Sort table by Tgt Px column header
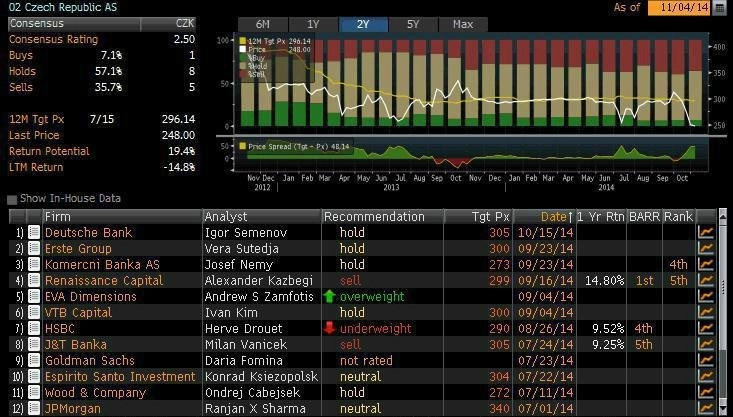This screenshot has width=733, height=417. click(x=478, y=216)
